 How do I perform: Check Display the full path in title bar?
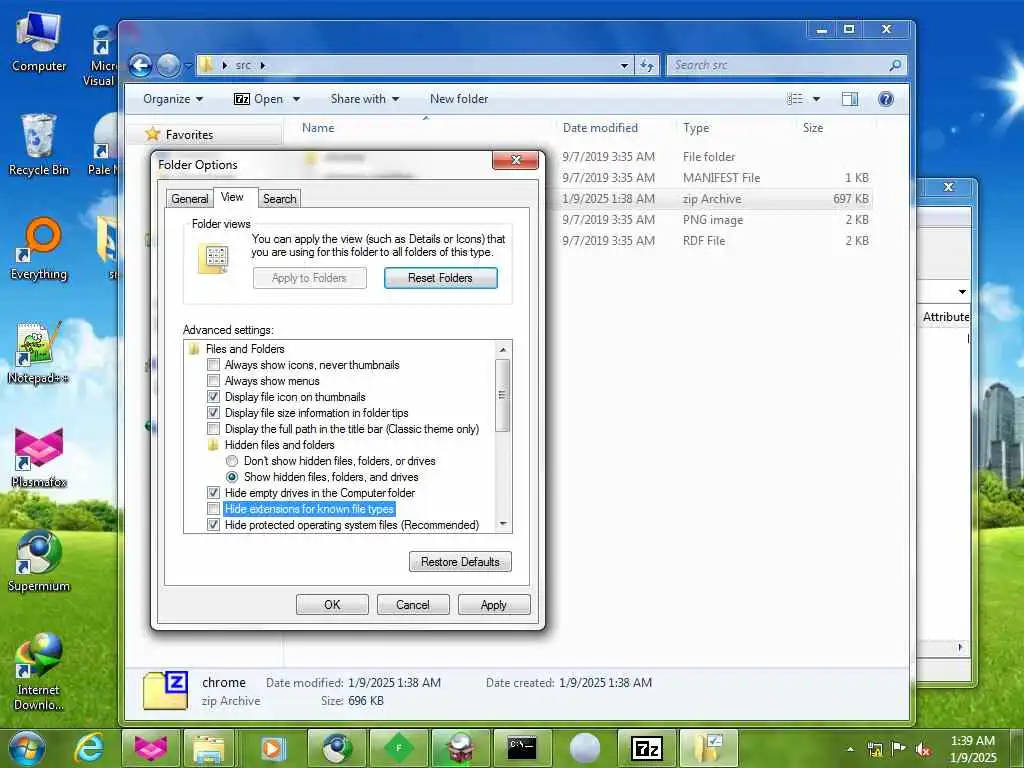click(x=213, y=428)
